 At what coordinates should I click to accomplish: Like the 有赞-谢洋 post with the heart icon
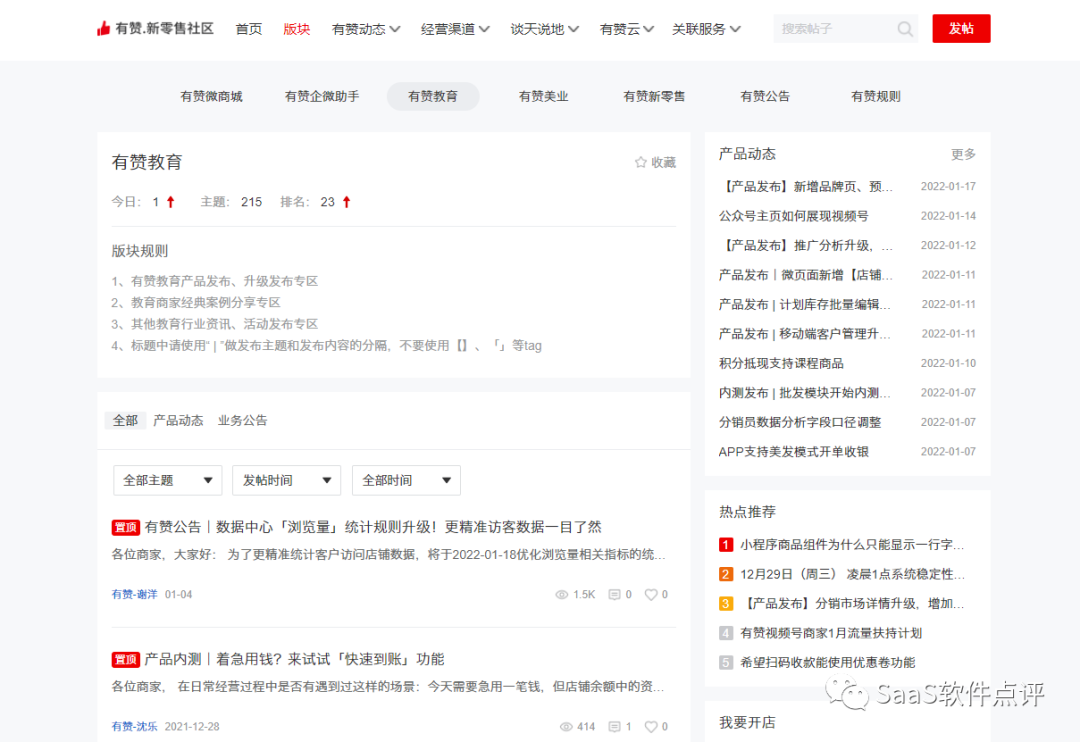pyautogui.click(x=650, y=595)
